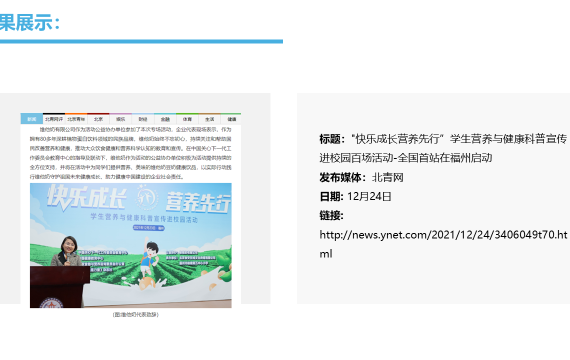Switch to the 北京 tab

[99, 119]
